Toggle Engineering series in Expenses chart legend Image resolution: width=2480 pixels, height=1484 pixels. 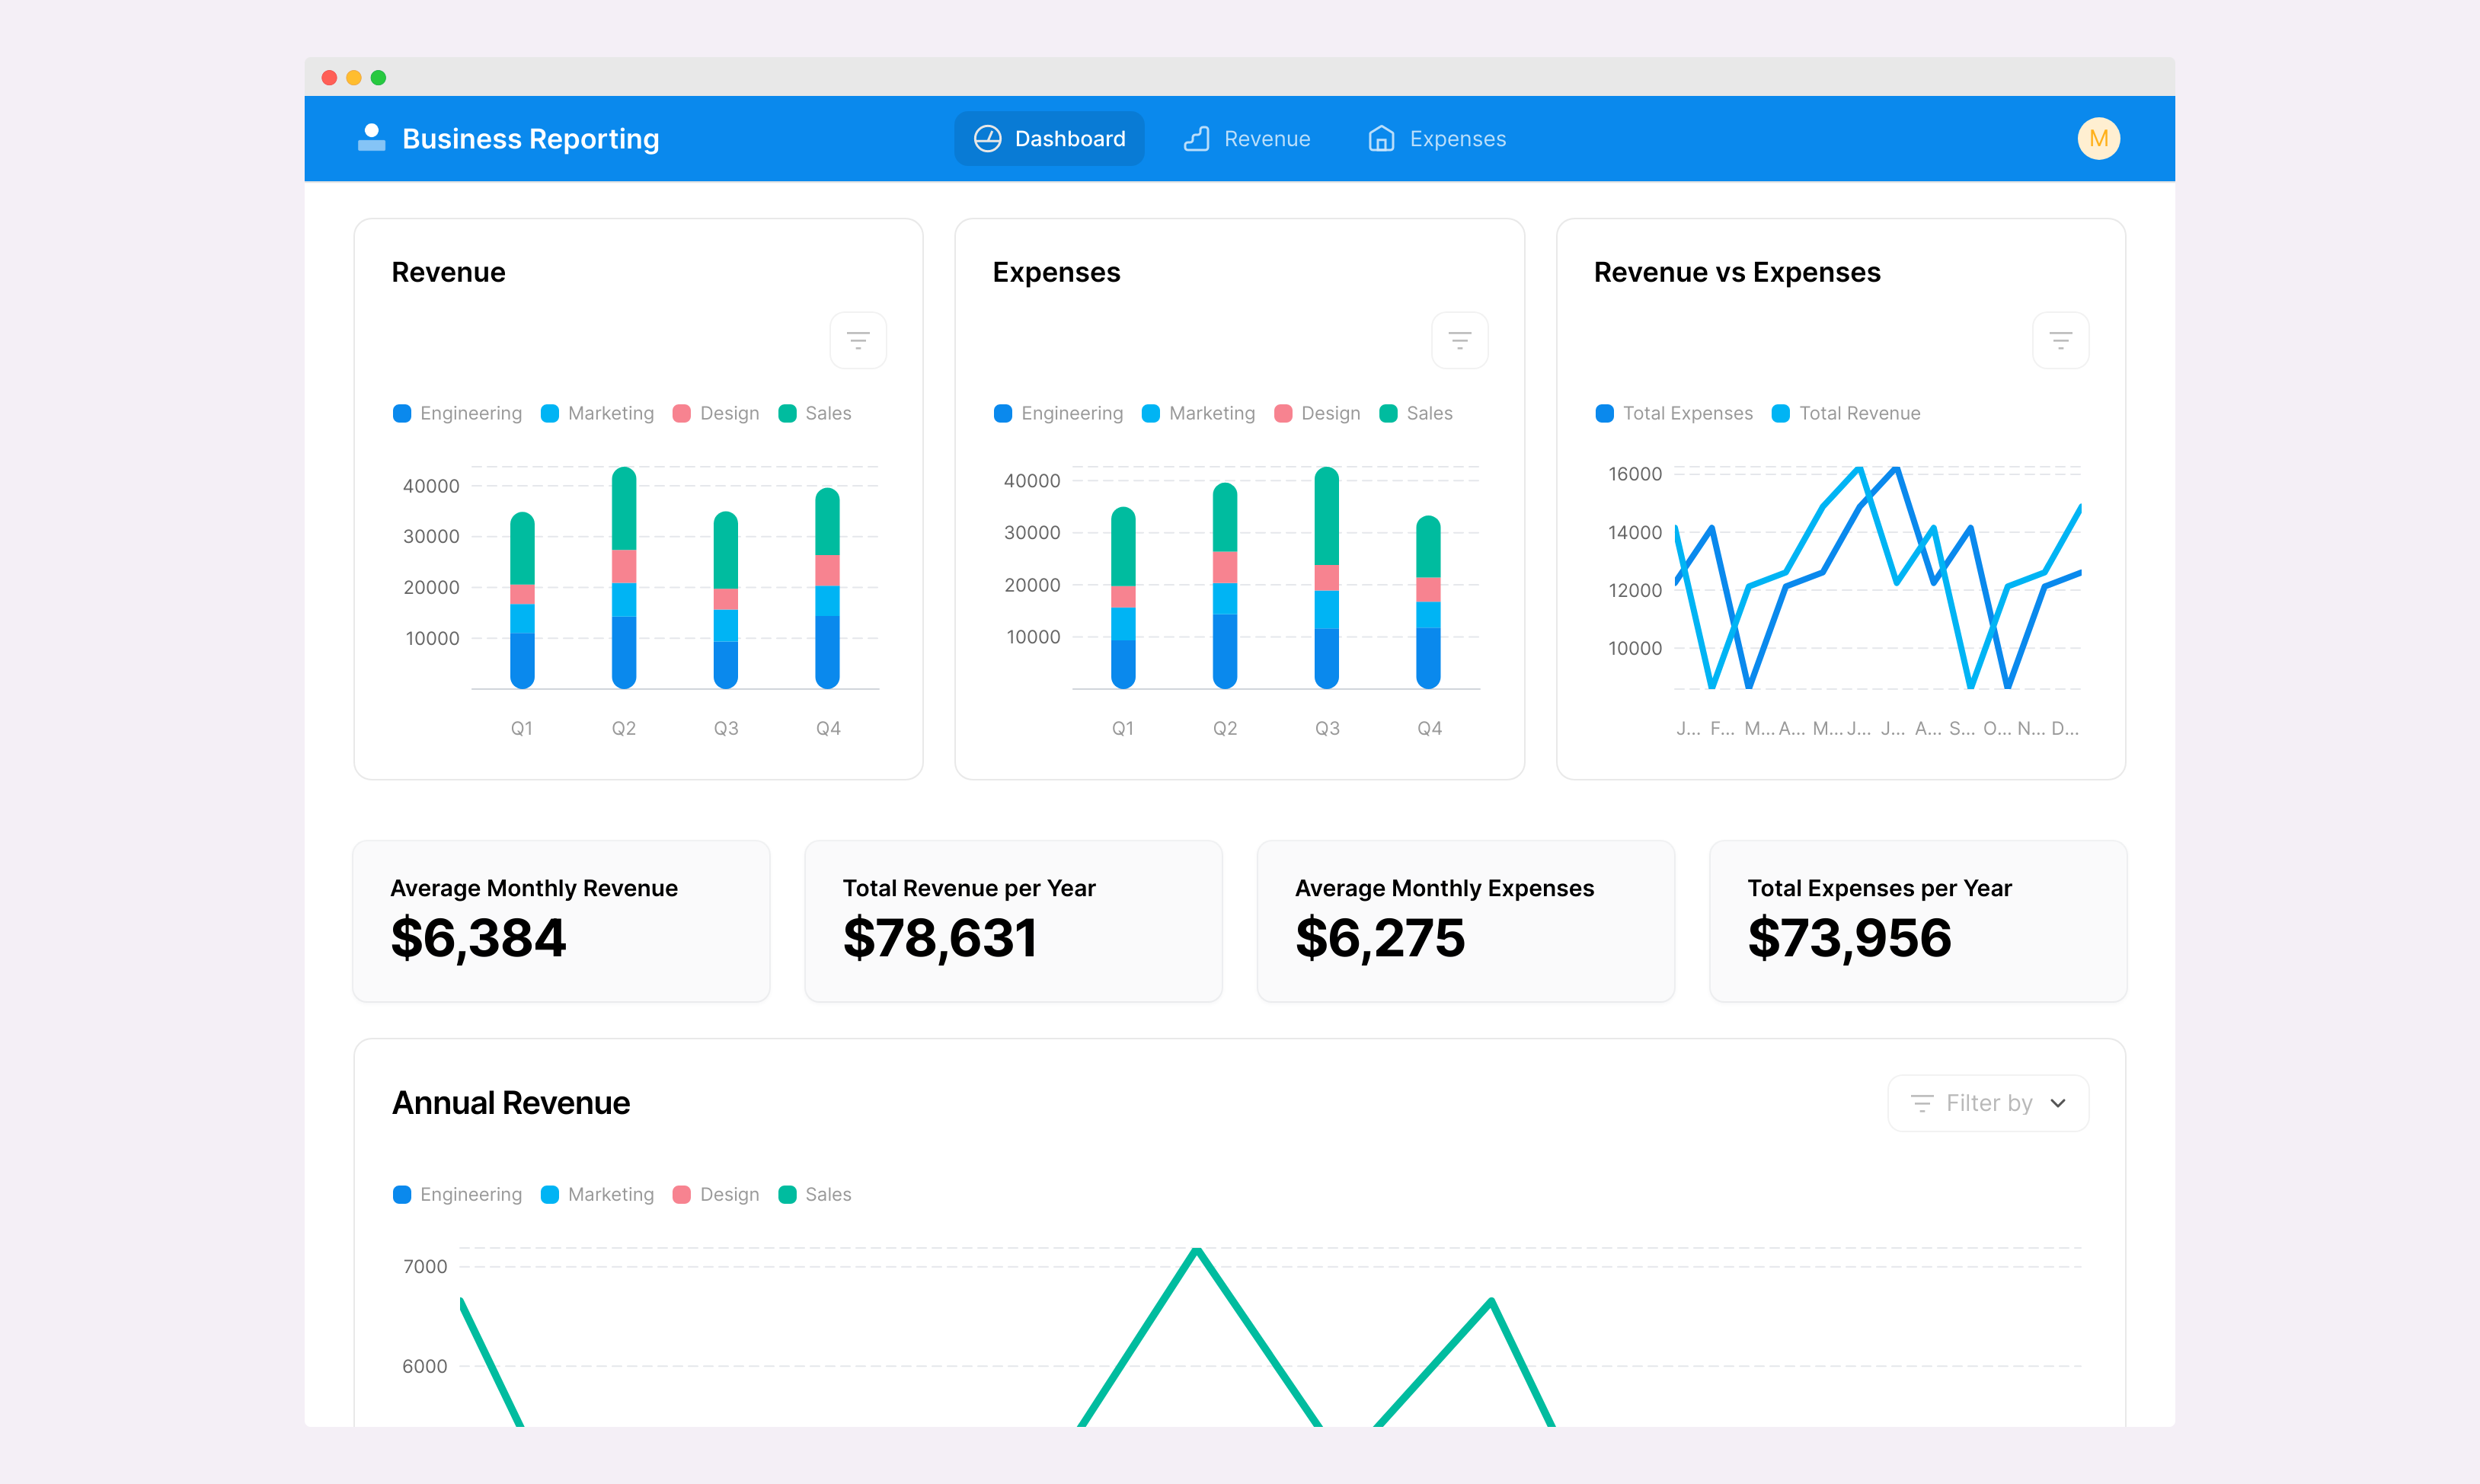tap(1059, 413)
